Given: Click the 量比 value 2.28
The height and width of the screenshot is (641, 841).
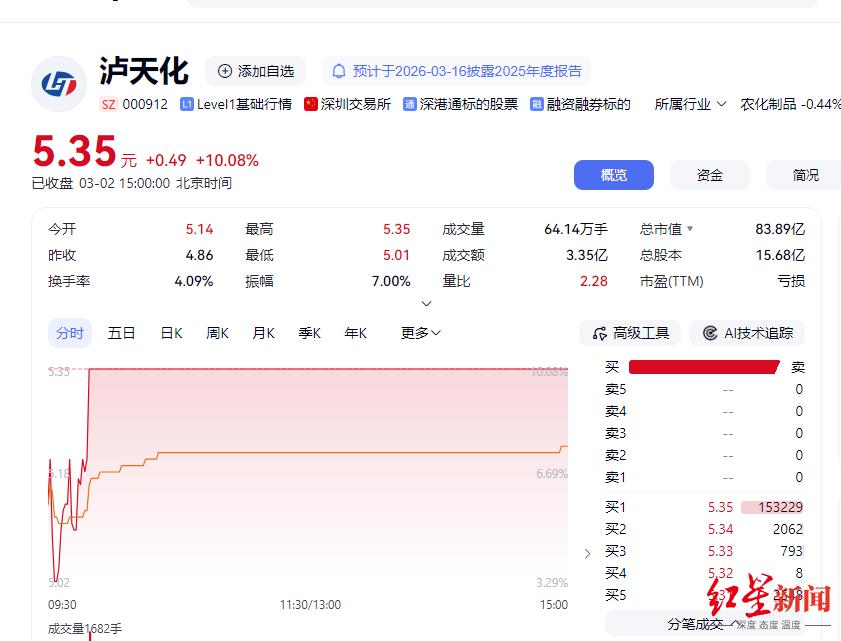Looking at the screenshot, I should click(594, 281).
